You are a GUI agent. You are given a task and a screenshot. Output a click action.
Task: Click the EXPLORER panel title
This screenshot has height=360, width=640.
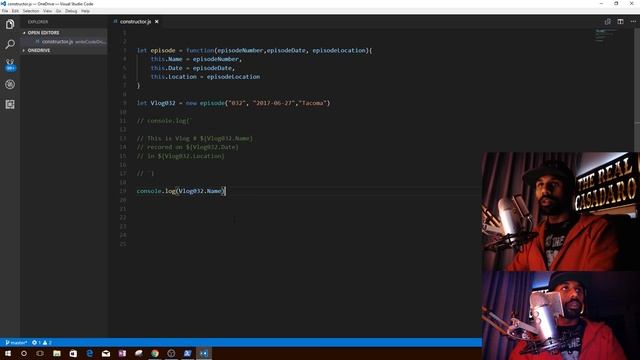click(38, 22)
